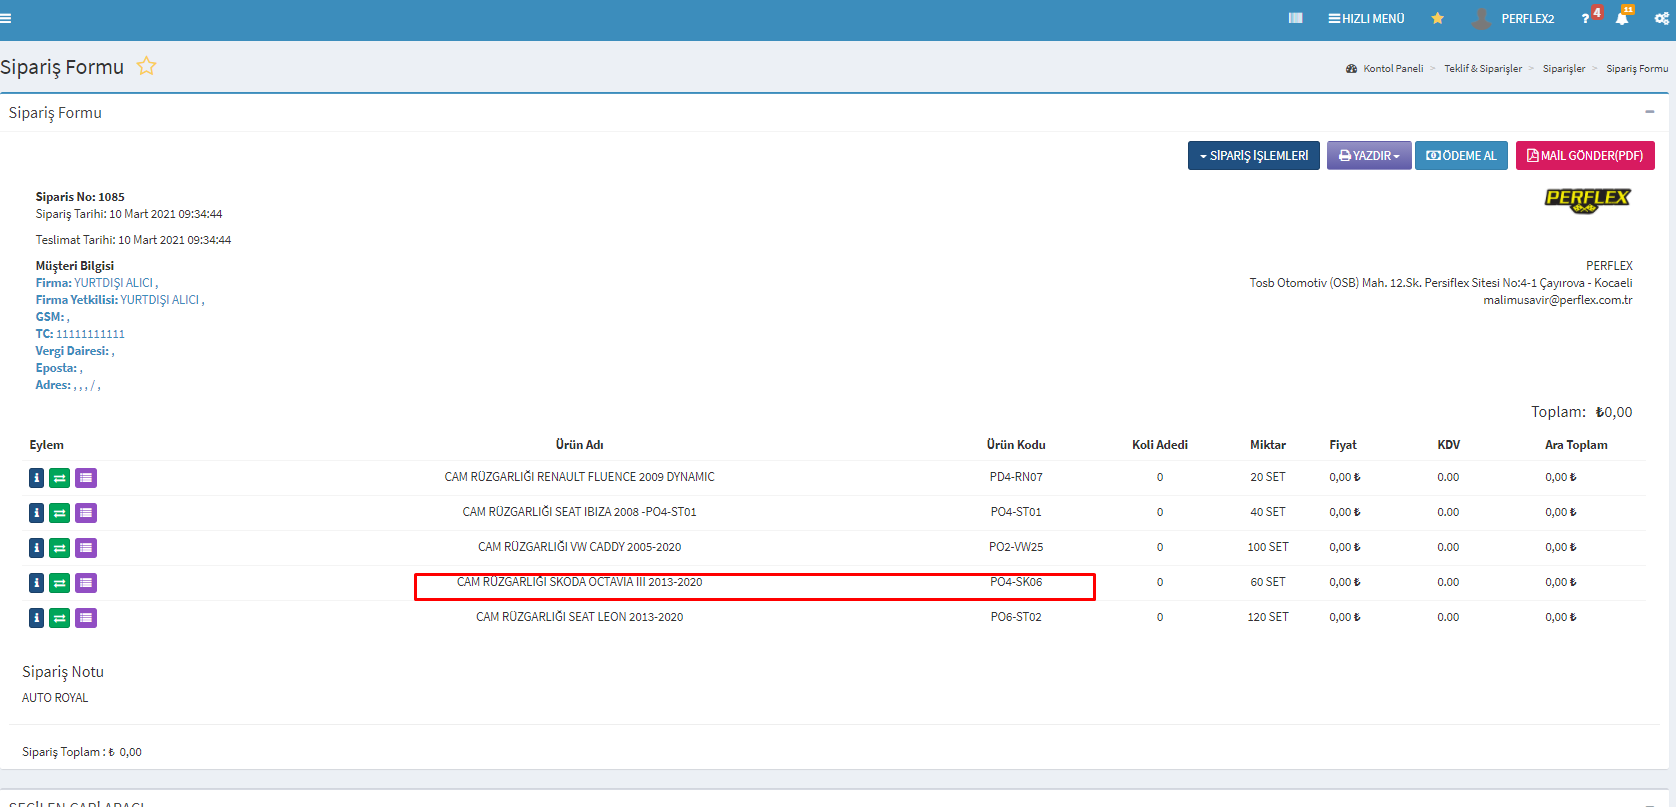Open the HIZLI MENÜ menu
Image resolution: width=1676 pixels, height=807 pixels.
(x=1366, y=18)
